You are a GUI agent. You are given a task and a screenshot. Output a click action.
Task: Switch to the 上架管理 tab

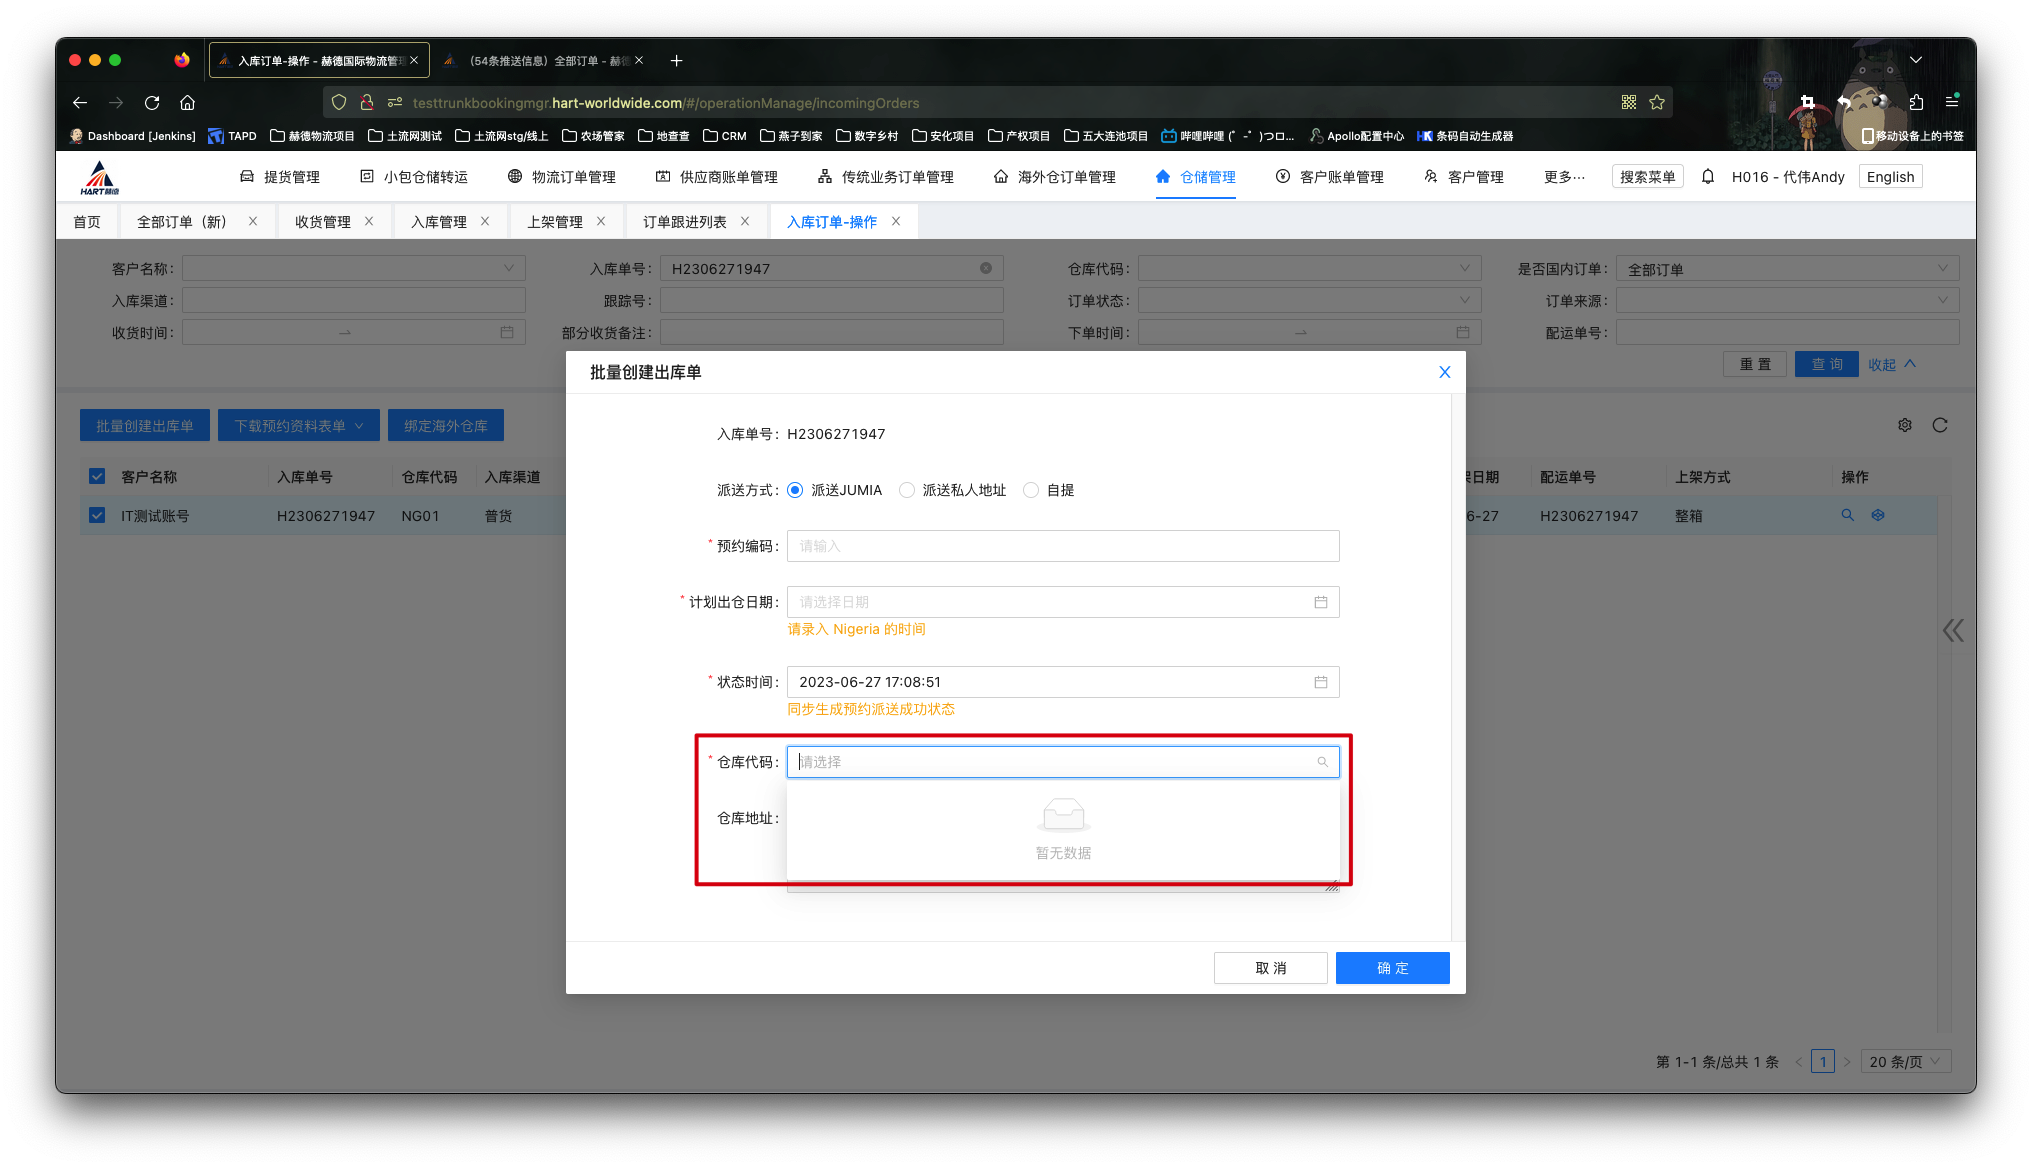click(x=555, y=221)
